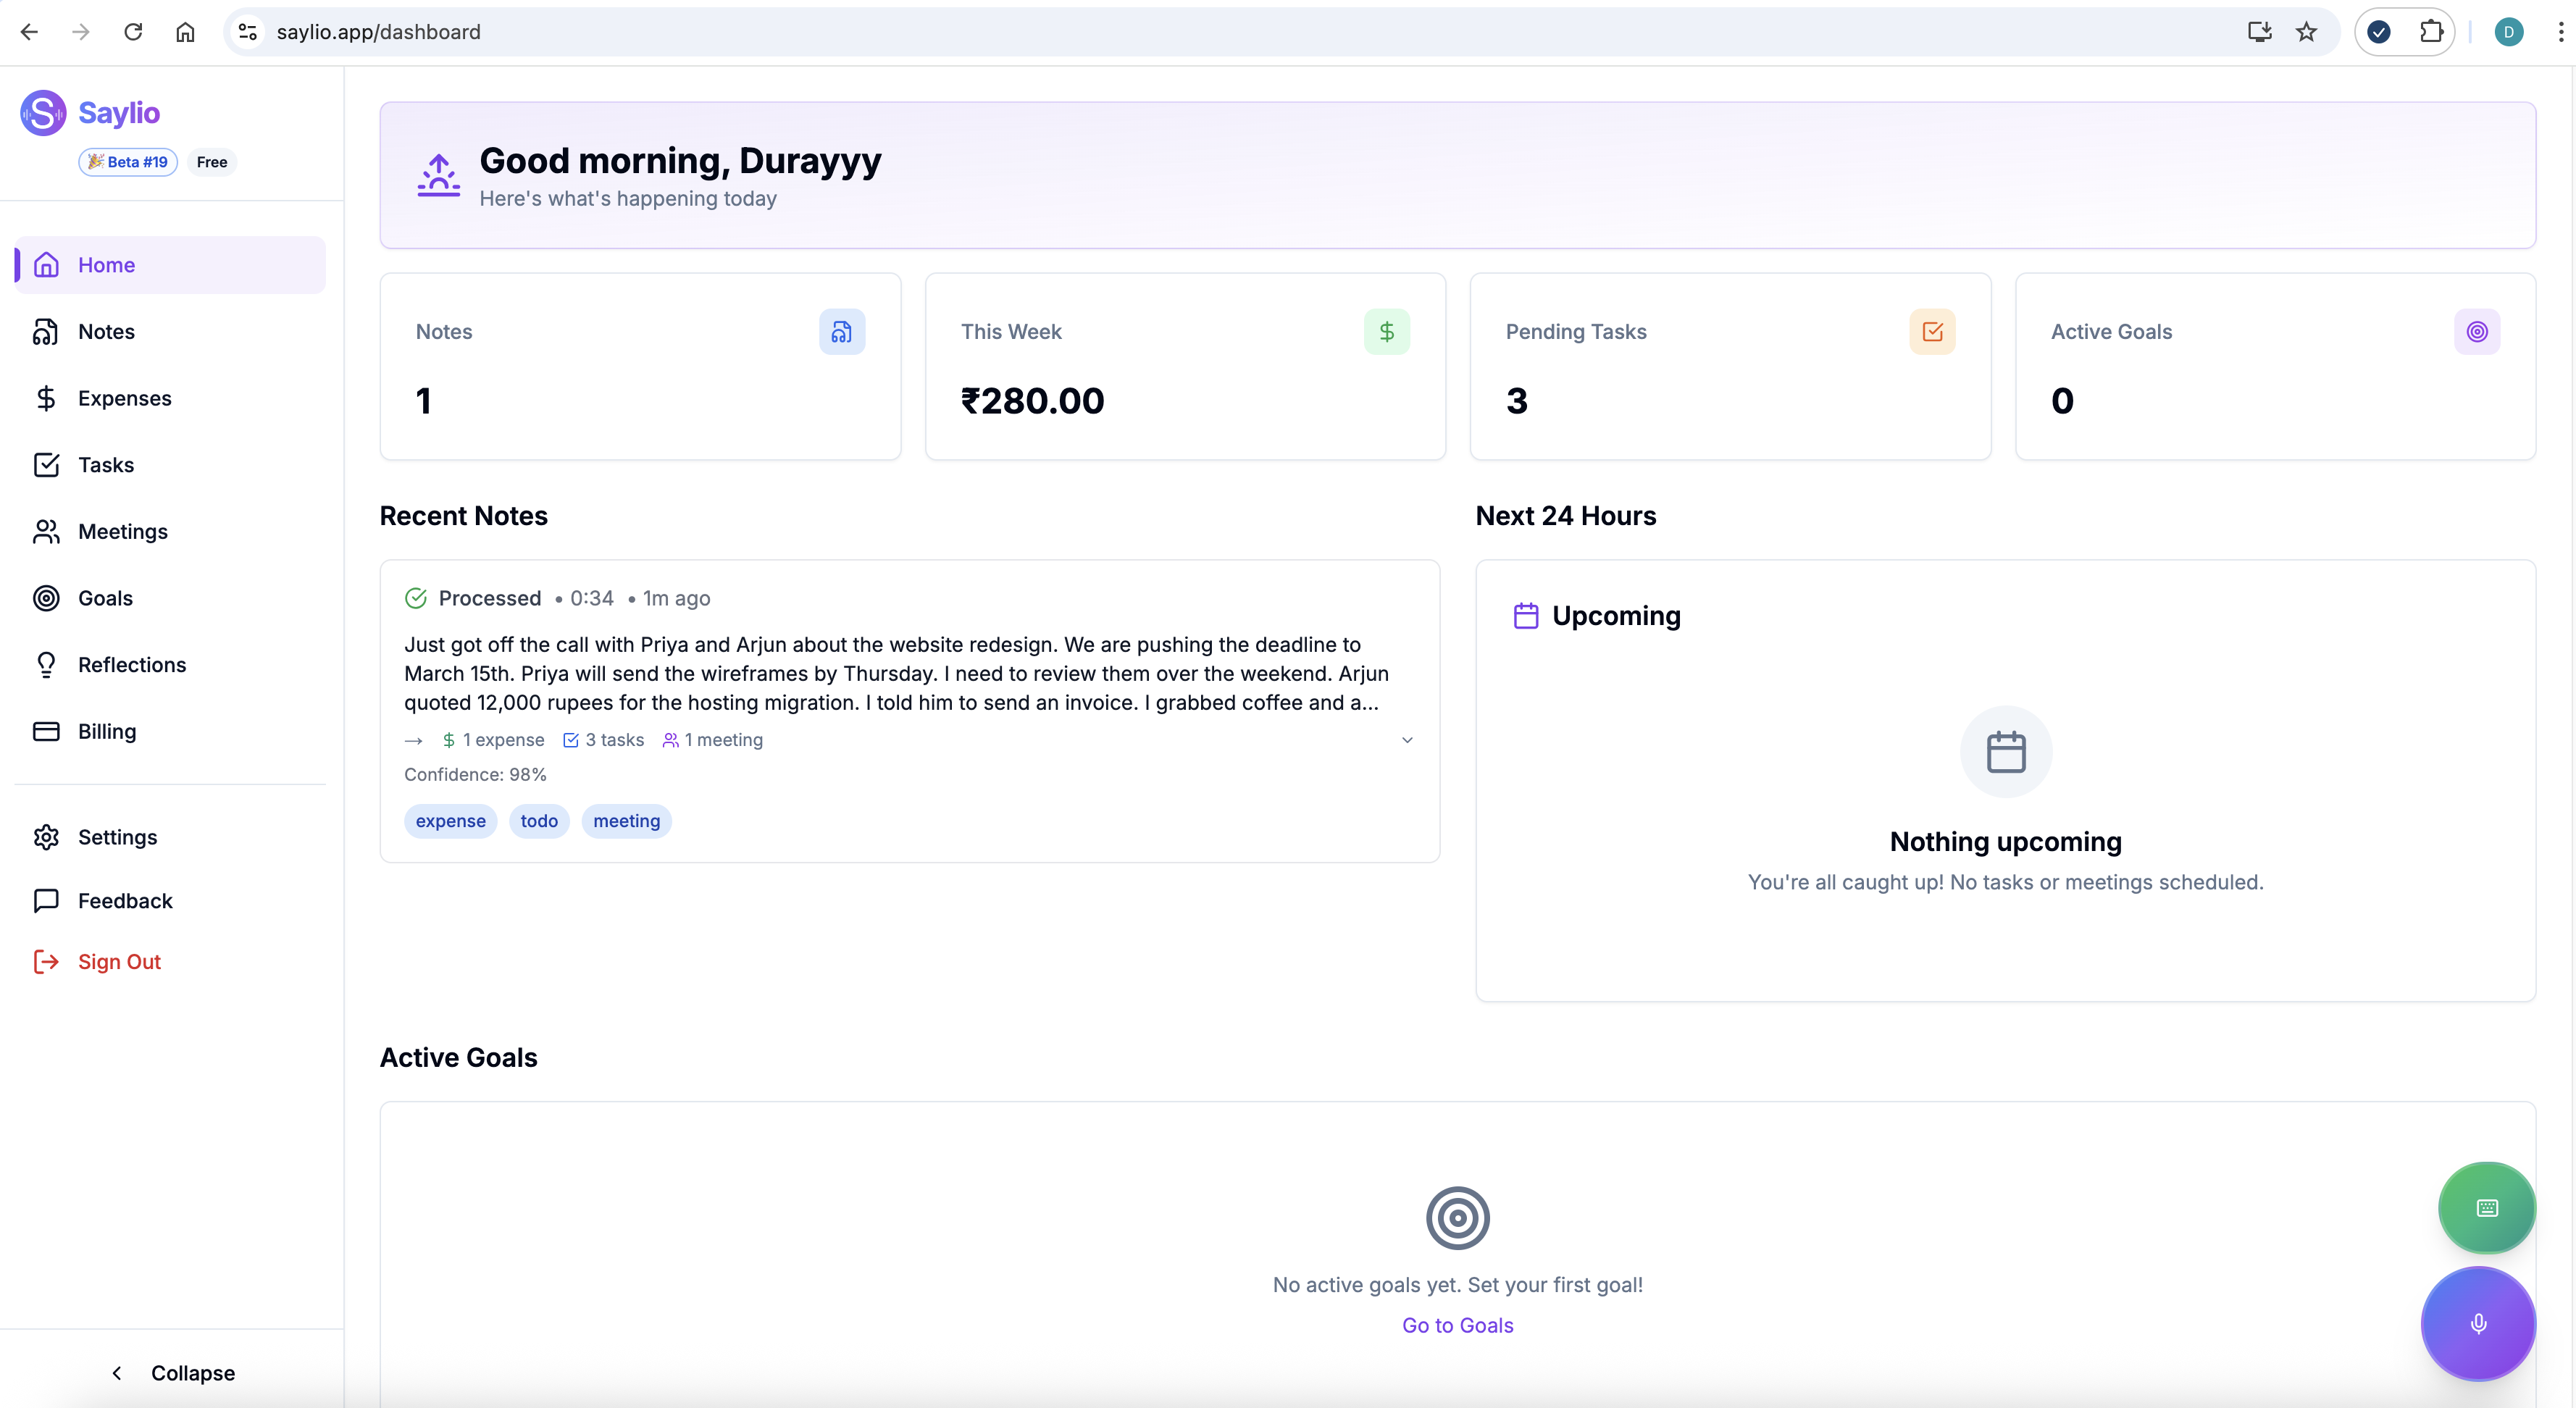
Task: Click the green keyboard input button
Action: point(2486,1208)
